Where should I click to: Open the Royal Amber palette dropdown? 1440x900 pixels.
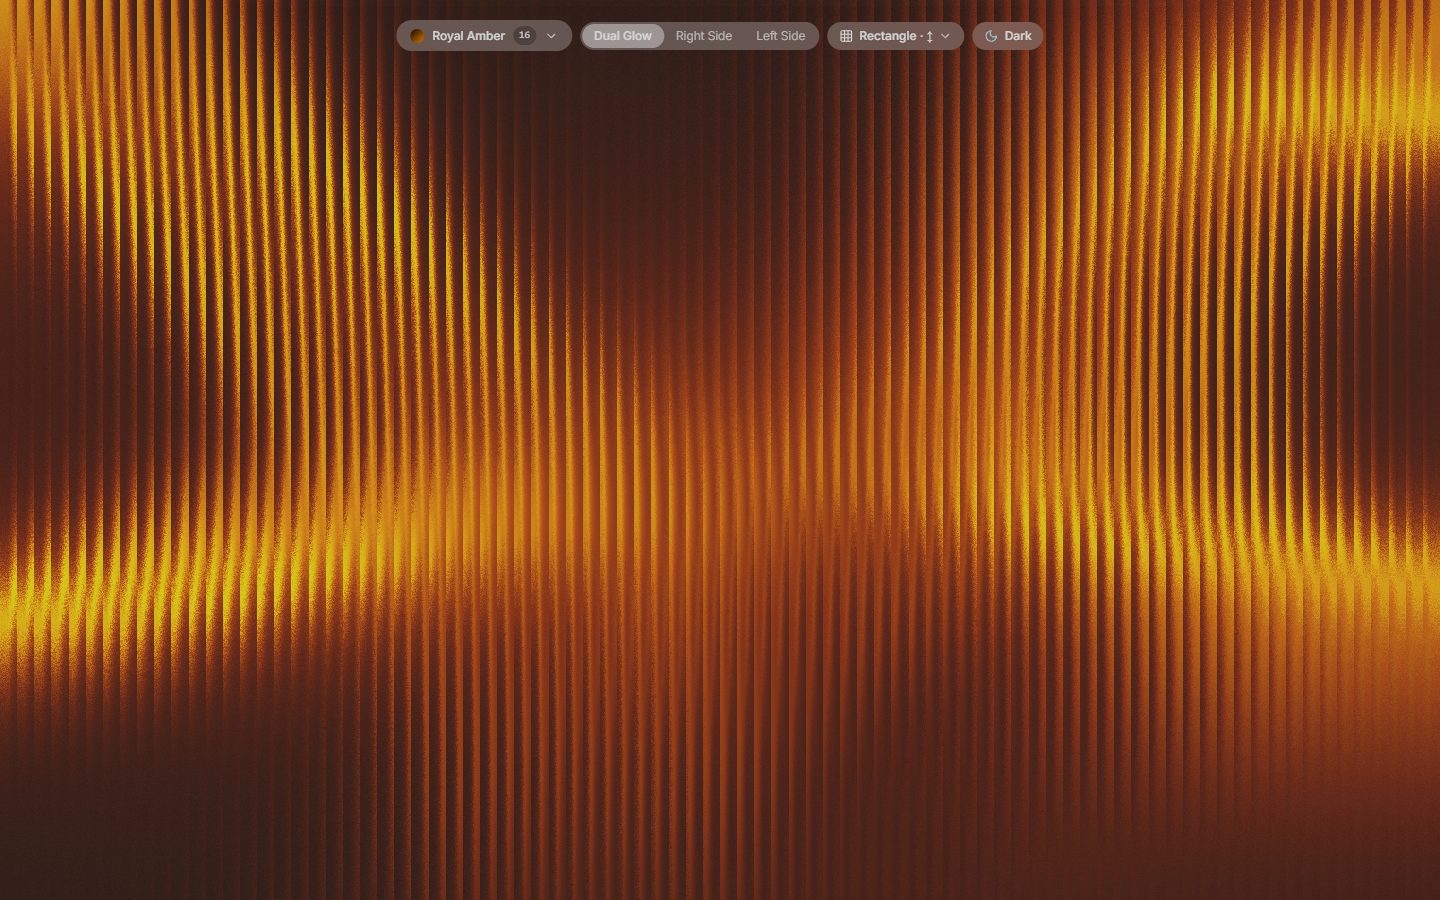coord(484,36)
